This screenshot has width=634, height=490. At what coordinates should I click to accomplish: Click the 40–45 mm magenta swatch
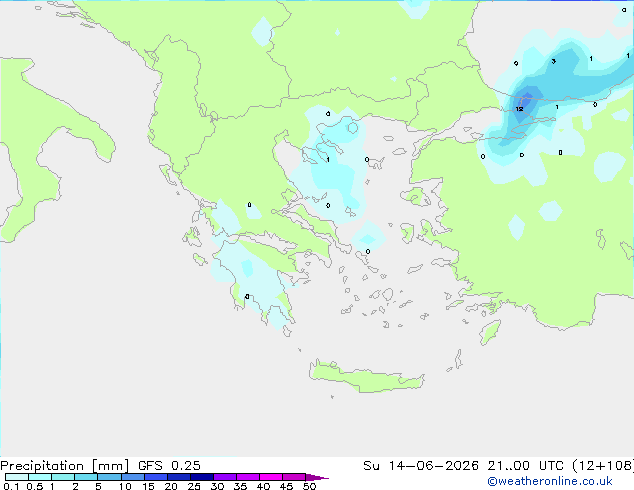(x=271, y=477)
